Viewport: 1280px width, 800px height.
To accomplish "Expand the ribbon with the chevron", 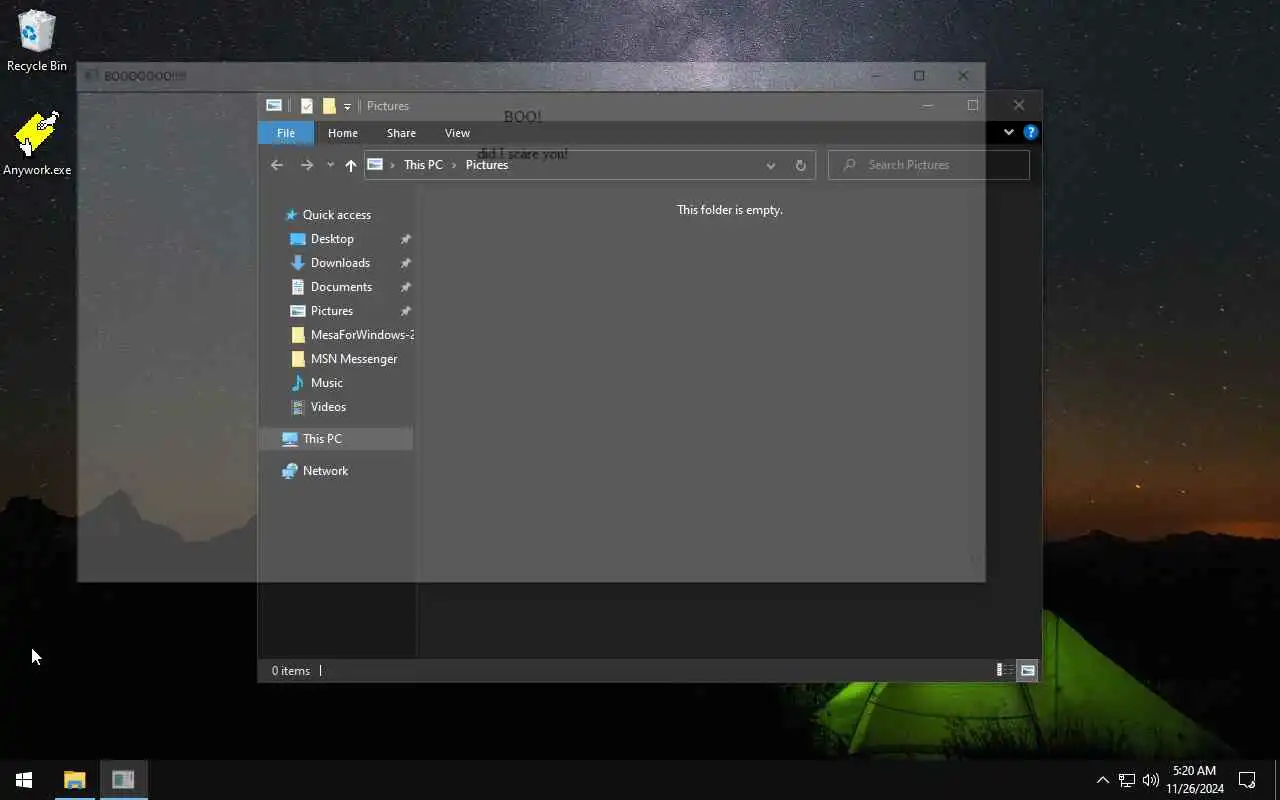I will (1008, 132).
